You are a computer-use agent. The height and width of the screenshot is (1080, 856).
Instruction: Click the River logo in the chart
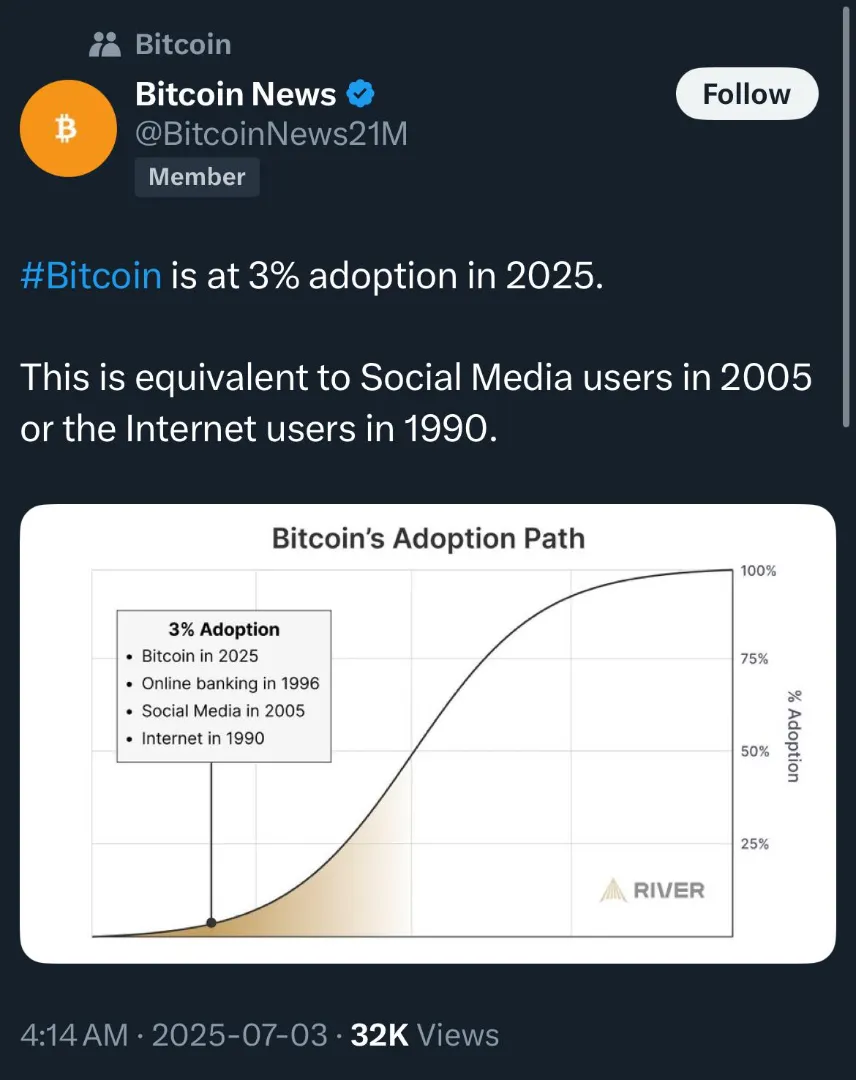click(x=652, y=891)
